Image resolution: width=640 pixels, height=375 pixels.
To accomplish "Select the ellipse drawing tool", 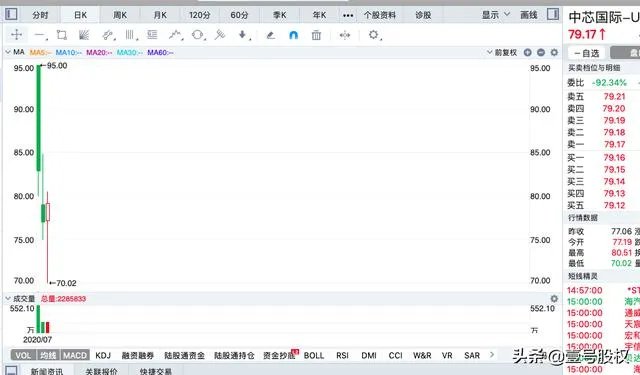I will point(198,35).
